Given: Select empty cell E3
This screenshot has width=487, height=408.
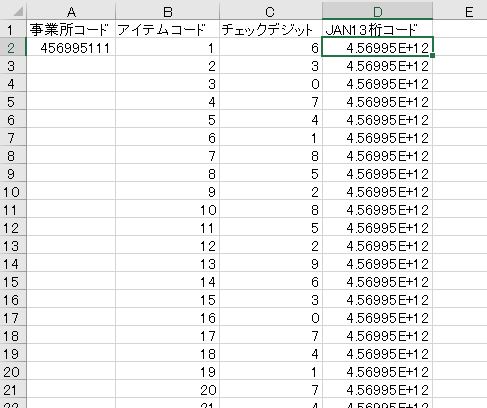Looking at the screenshot, I should pos(460,66).
